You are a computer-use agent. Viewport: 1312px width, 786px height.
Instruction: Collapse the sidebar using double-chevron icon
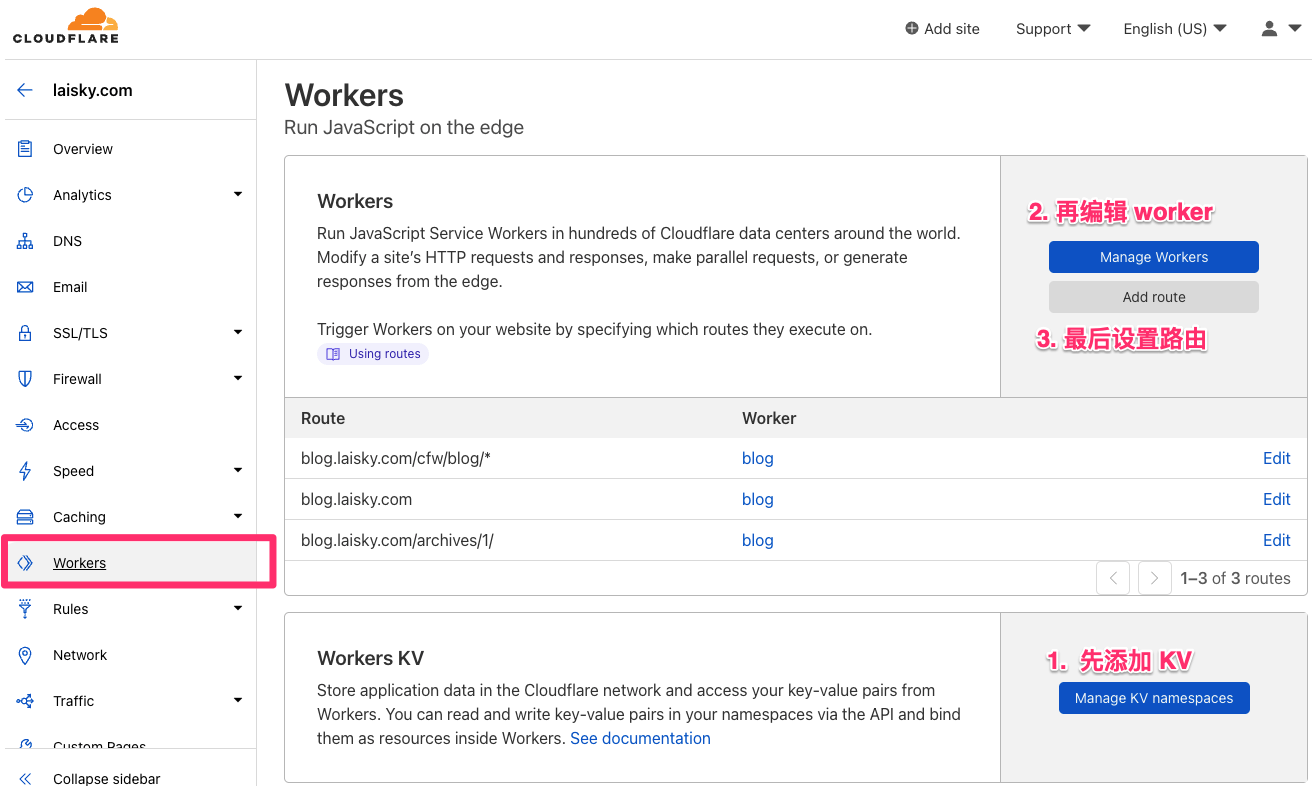[25, 778]
